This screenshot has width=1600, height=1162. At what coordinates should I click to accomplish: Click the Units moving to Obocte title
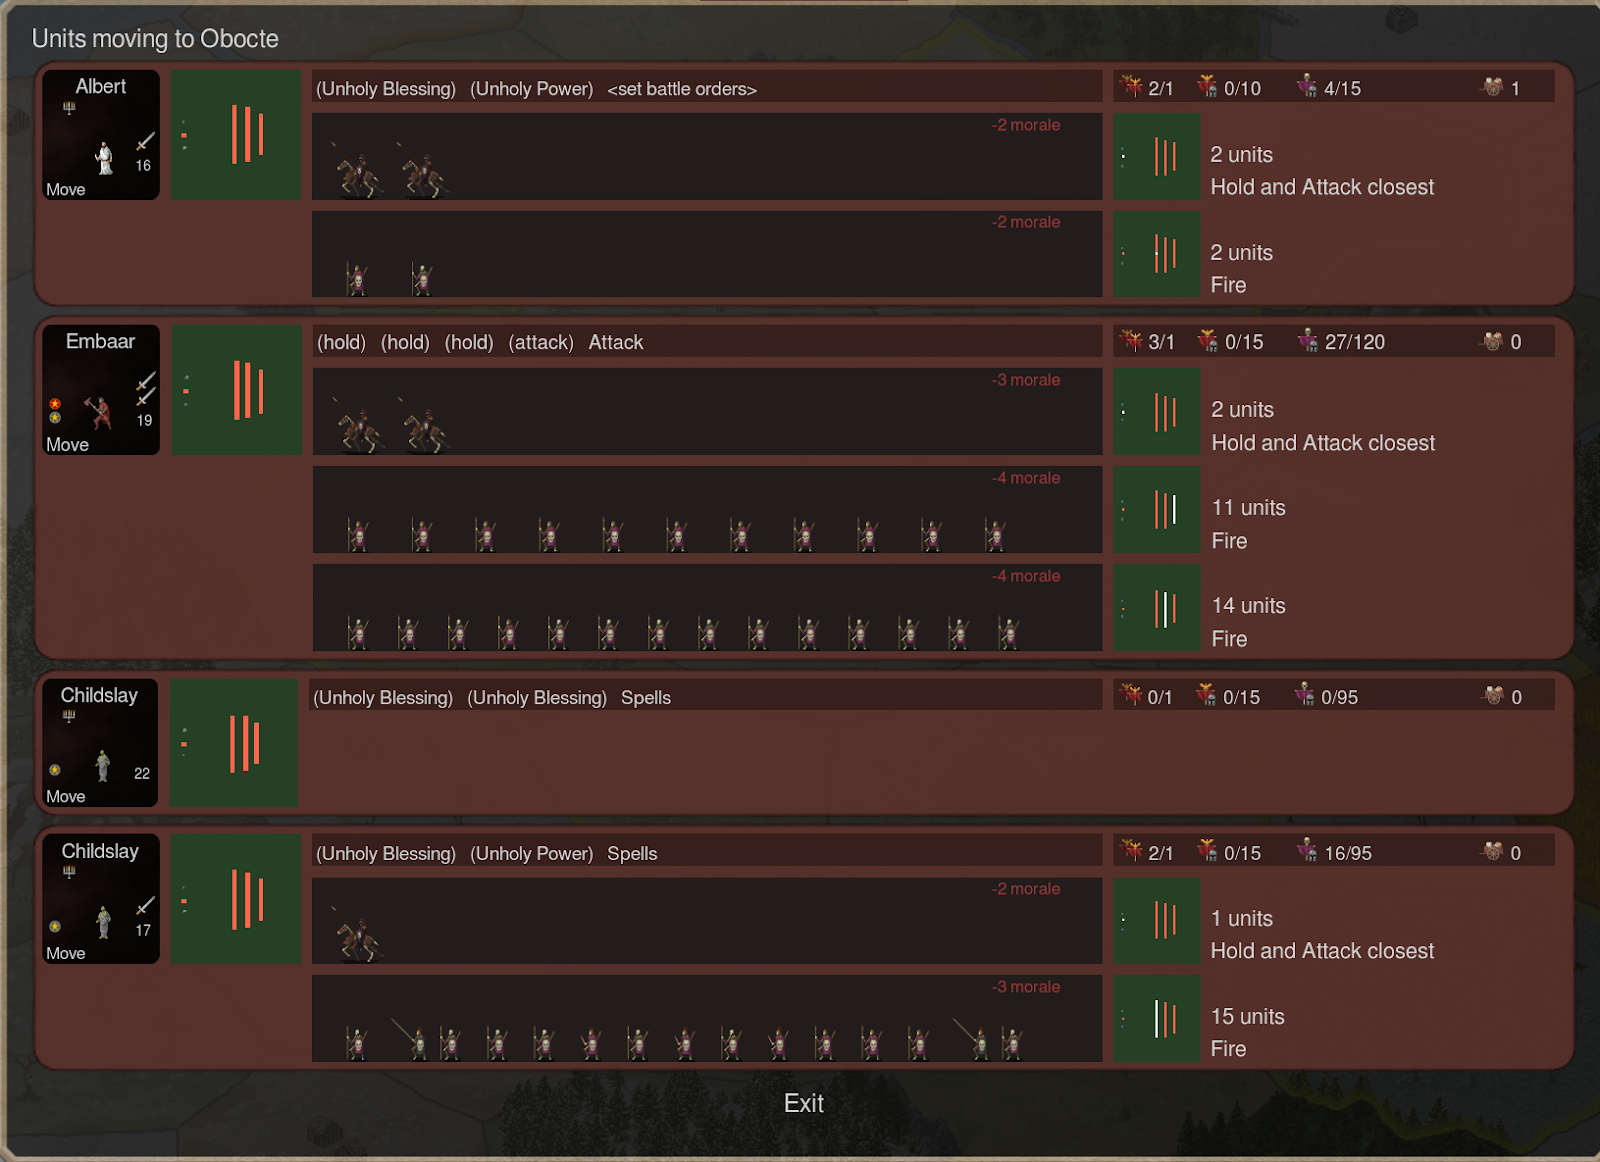155,39
